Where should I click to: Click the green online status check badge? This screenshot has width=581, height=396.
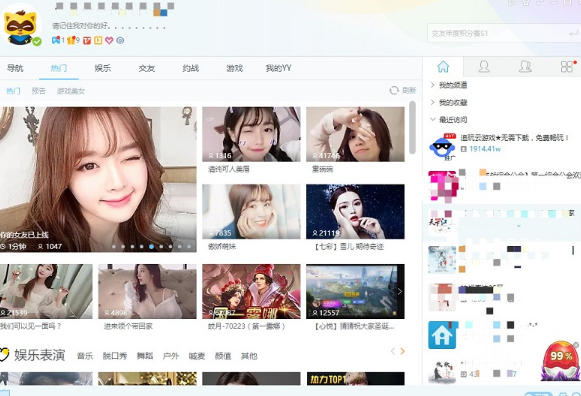point(37,41)
